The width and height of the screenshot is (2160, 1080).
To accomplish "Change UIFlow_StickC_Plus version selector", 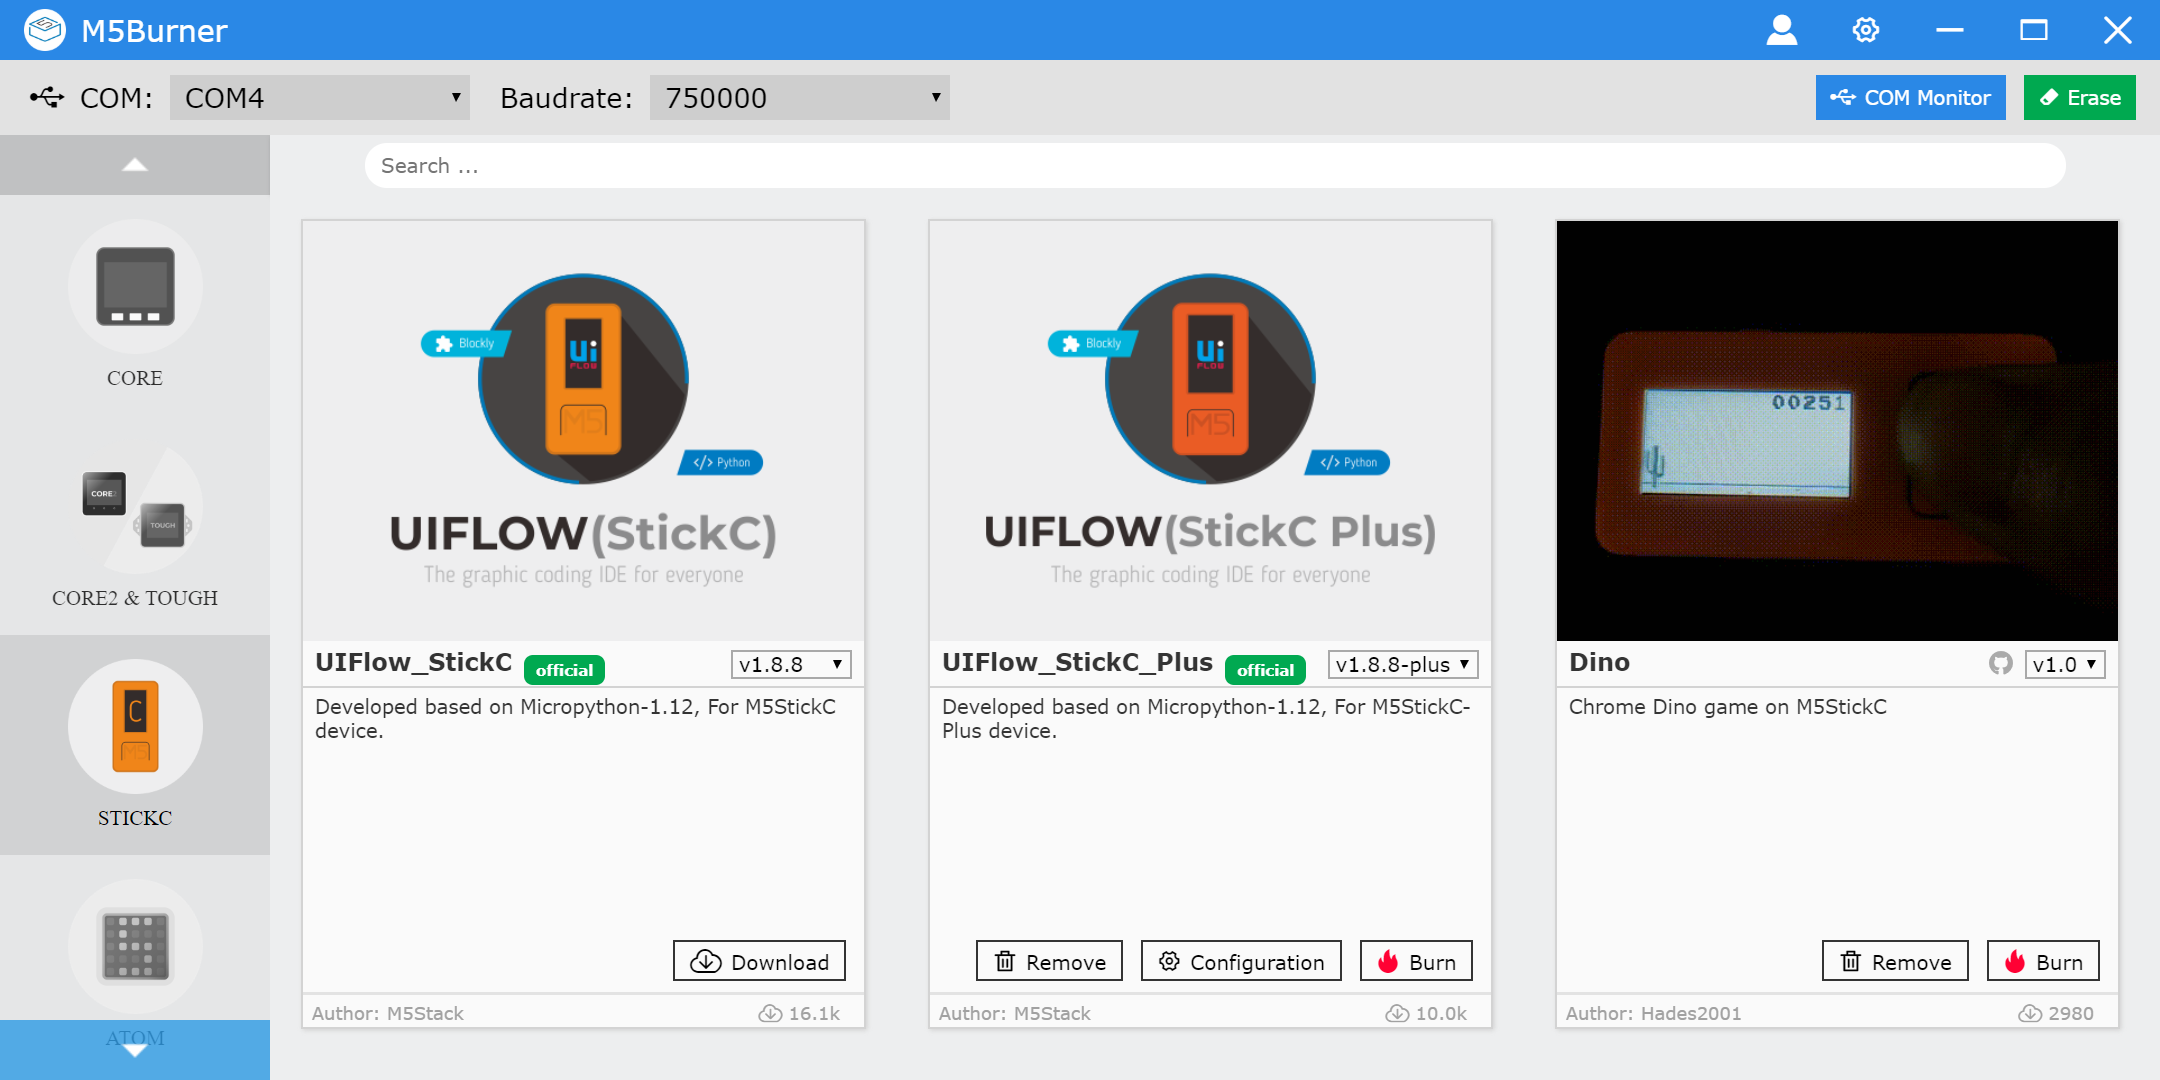I will [x=1402, y=665].
